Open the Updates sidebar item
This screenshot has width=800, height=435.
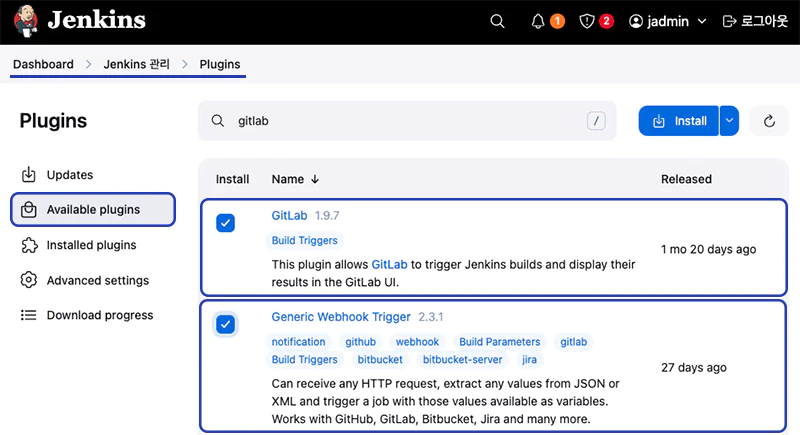[93, 175]
